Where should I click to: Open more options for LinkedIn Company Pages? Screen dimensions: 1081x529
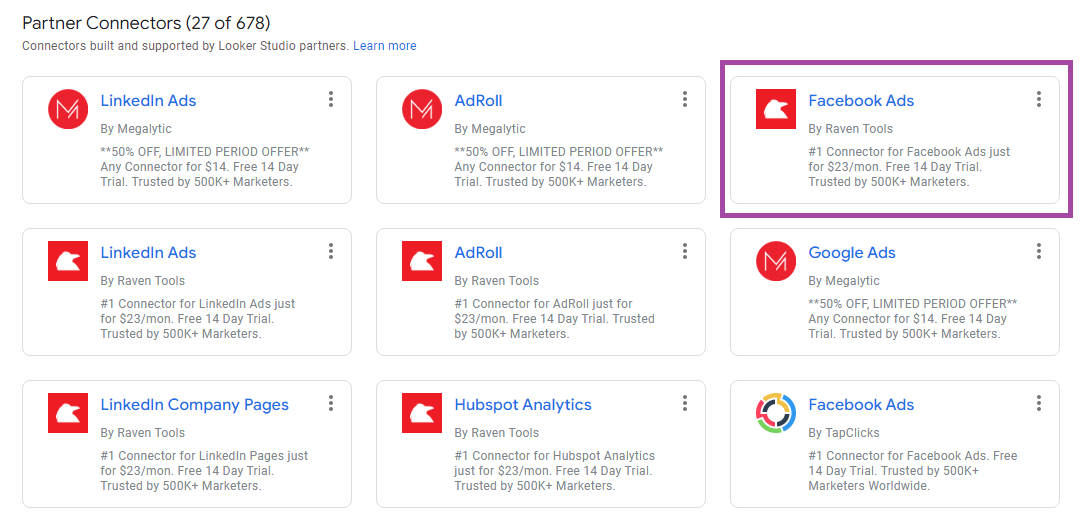[x=331, y=403]
